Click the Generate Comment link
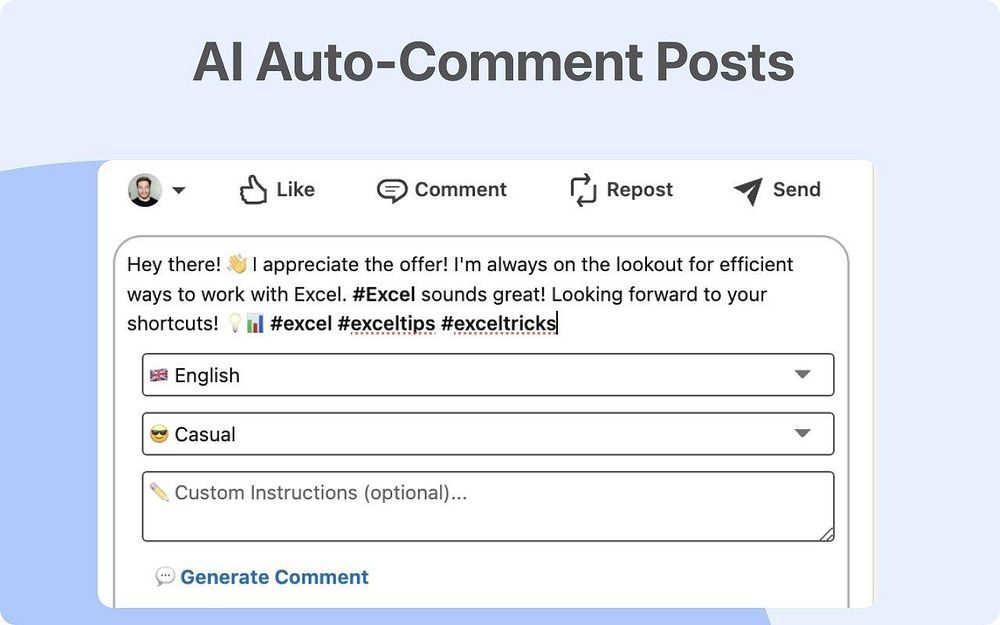The image size is (1000, 625). (274, 577)
